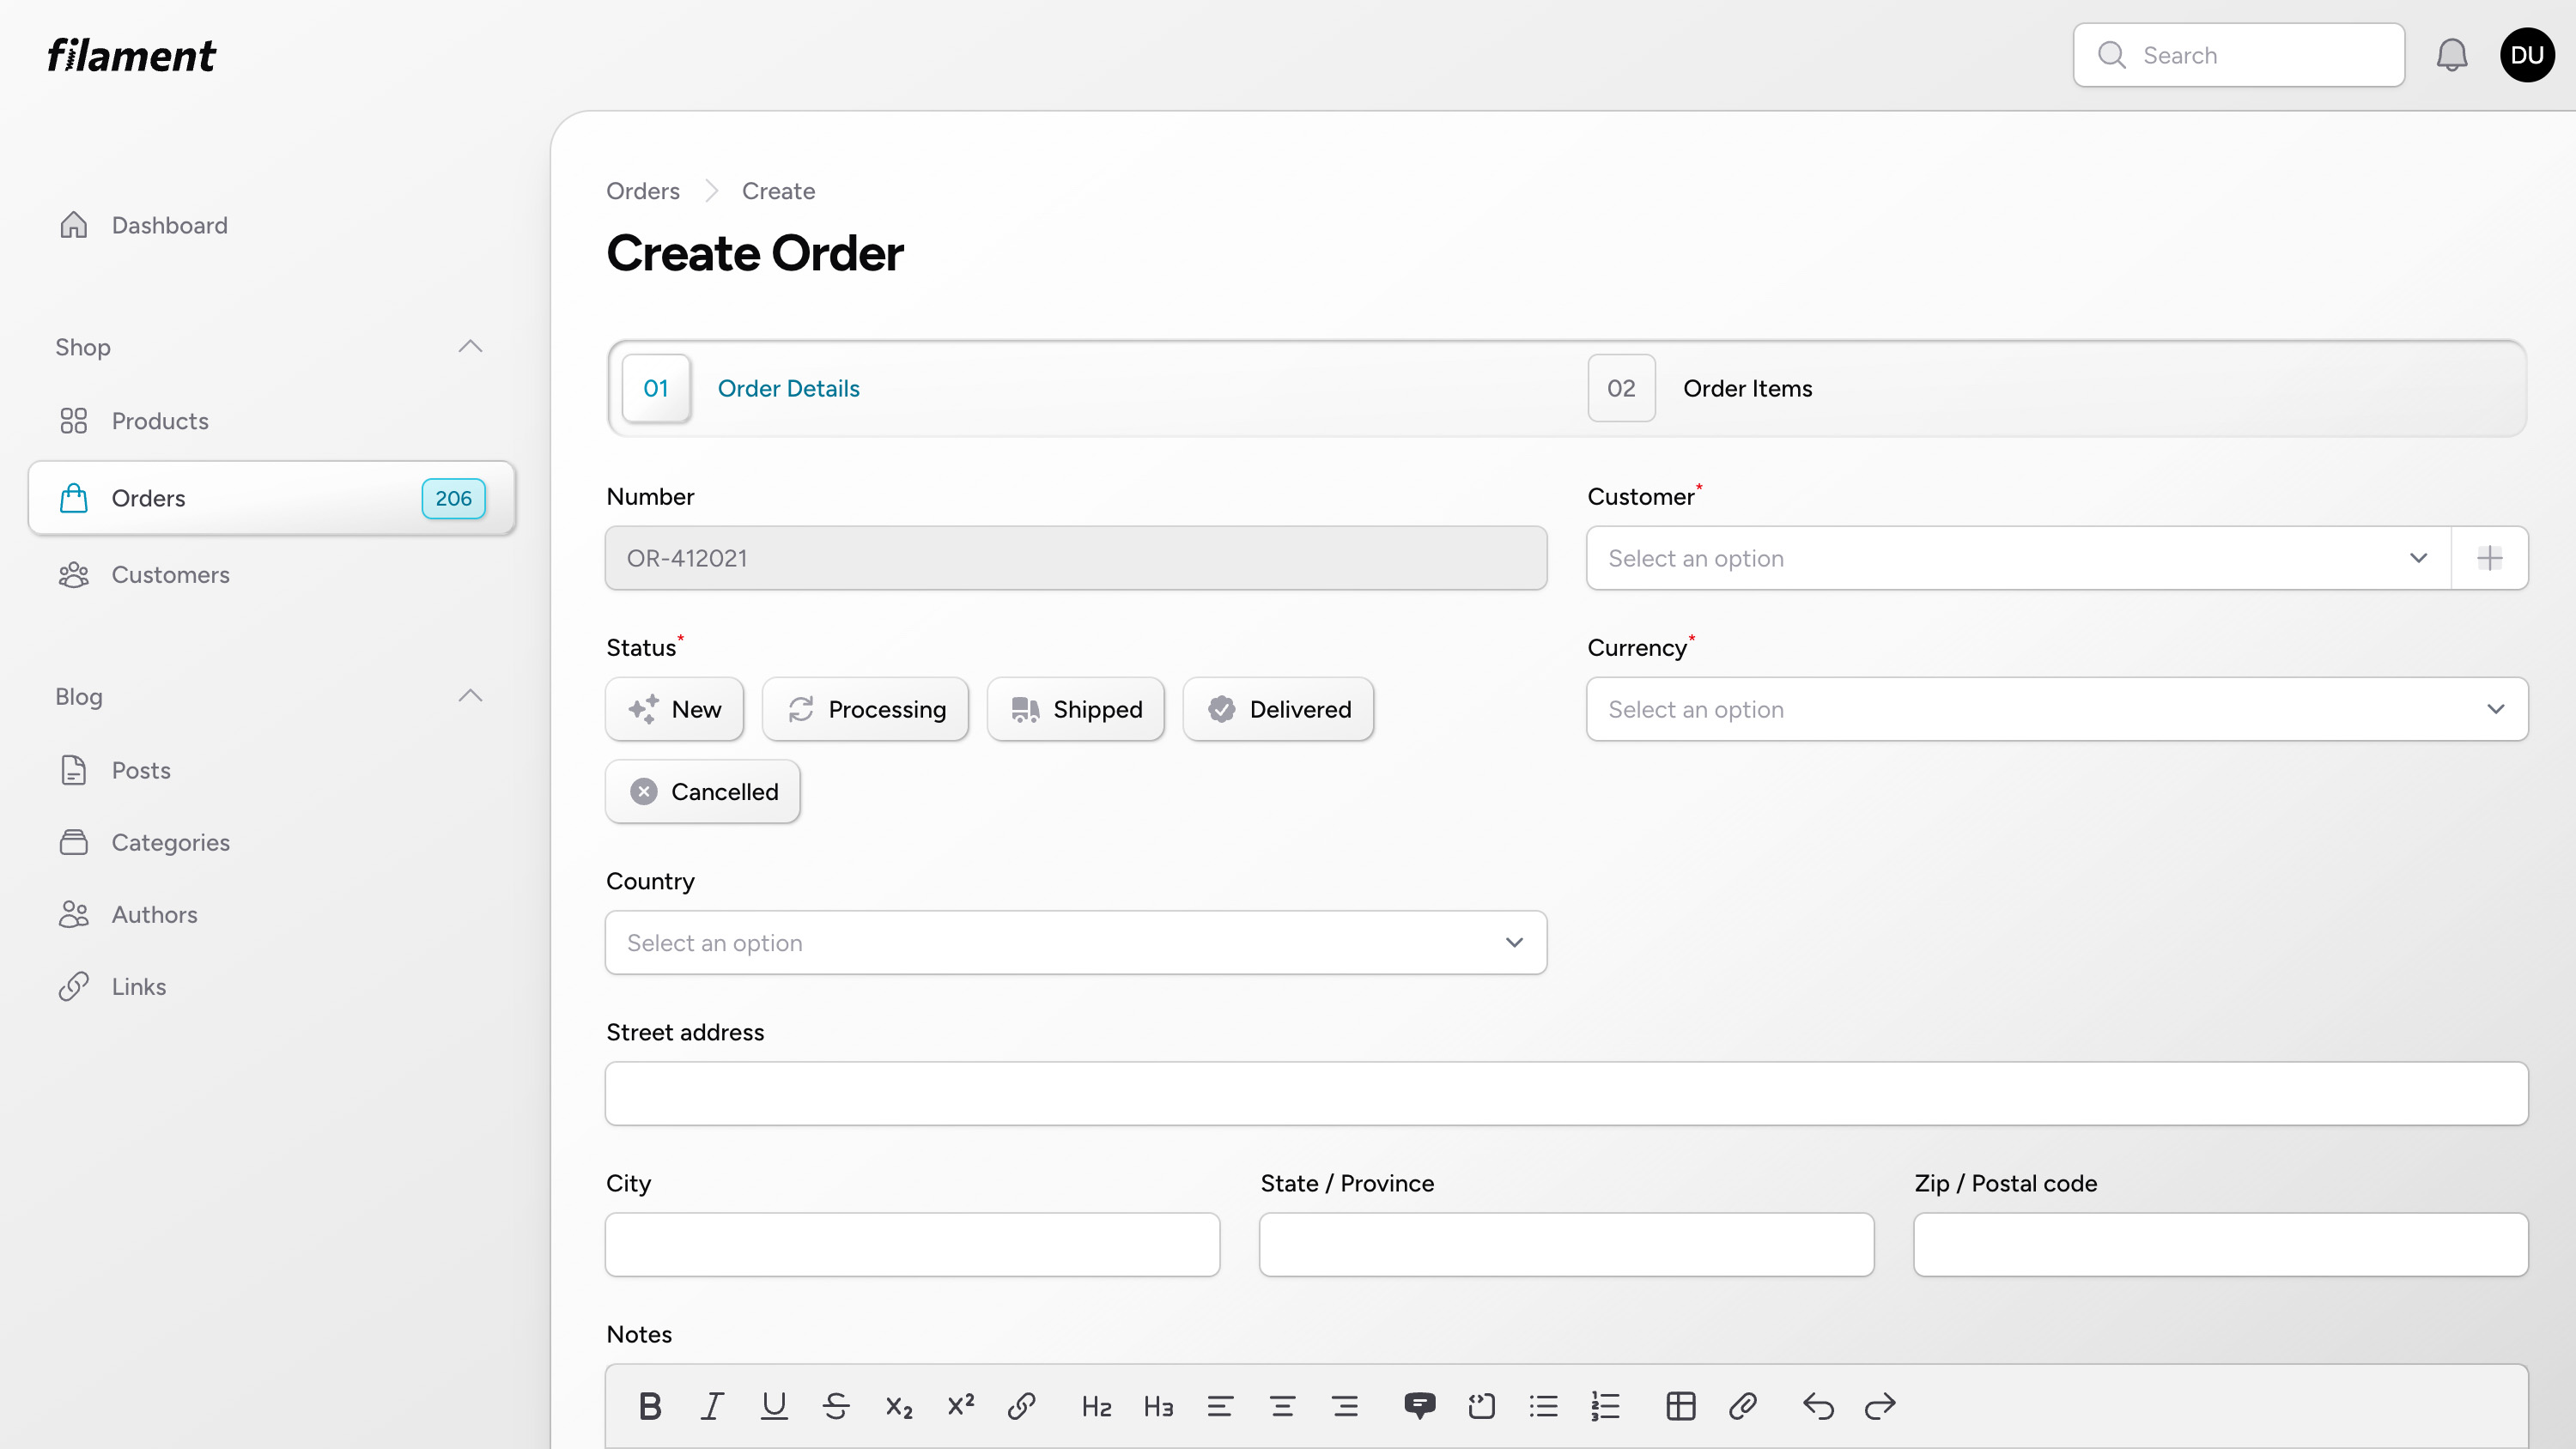Select the Cancelled status
The width and height of the screenshot is (2576, 1449).
tap(702, 791)
